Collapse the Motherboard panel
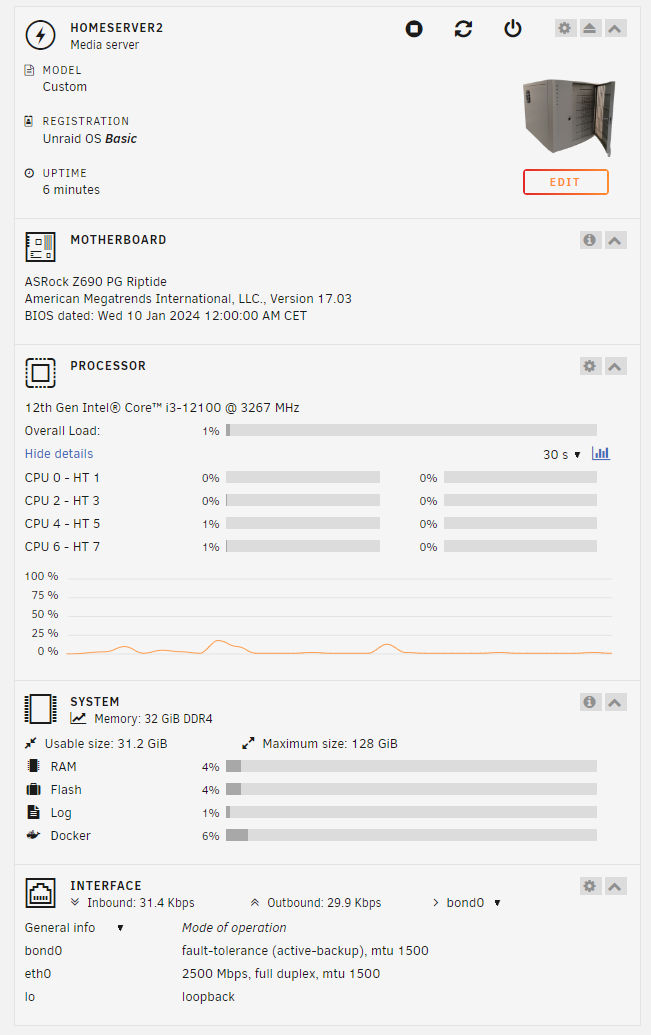 616,240
